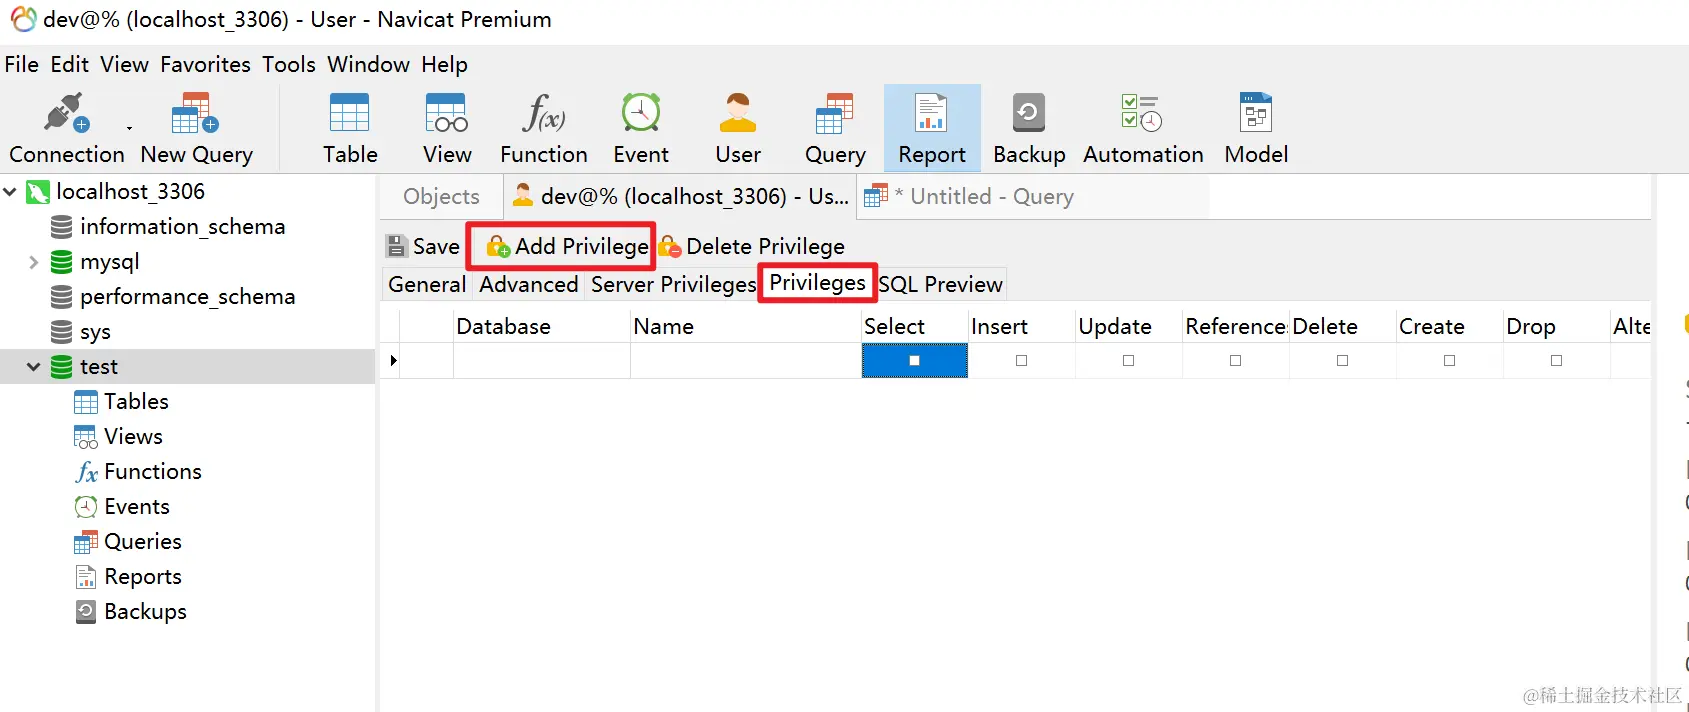Switch to the Objects tab
1689x712 pixels.
tap(441, 197)
